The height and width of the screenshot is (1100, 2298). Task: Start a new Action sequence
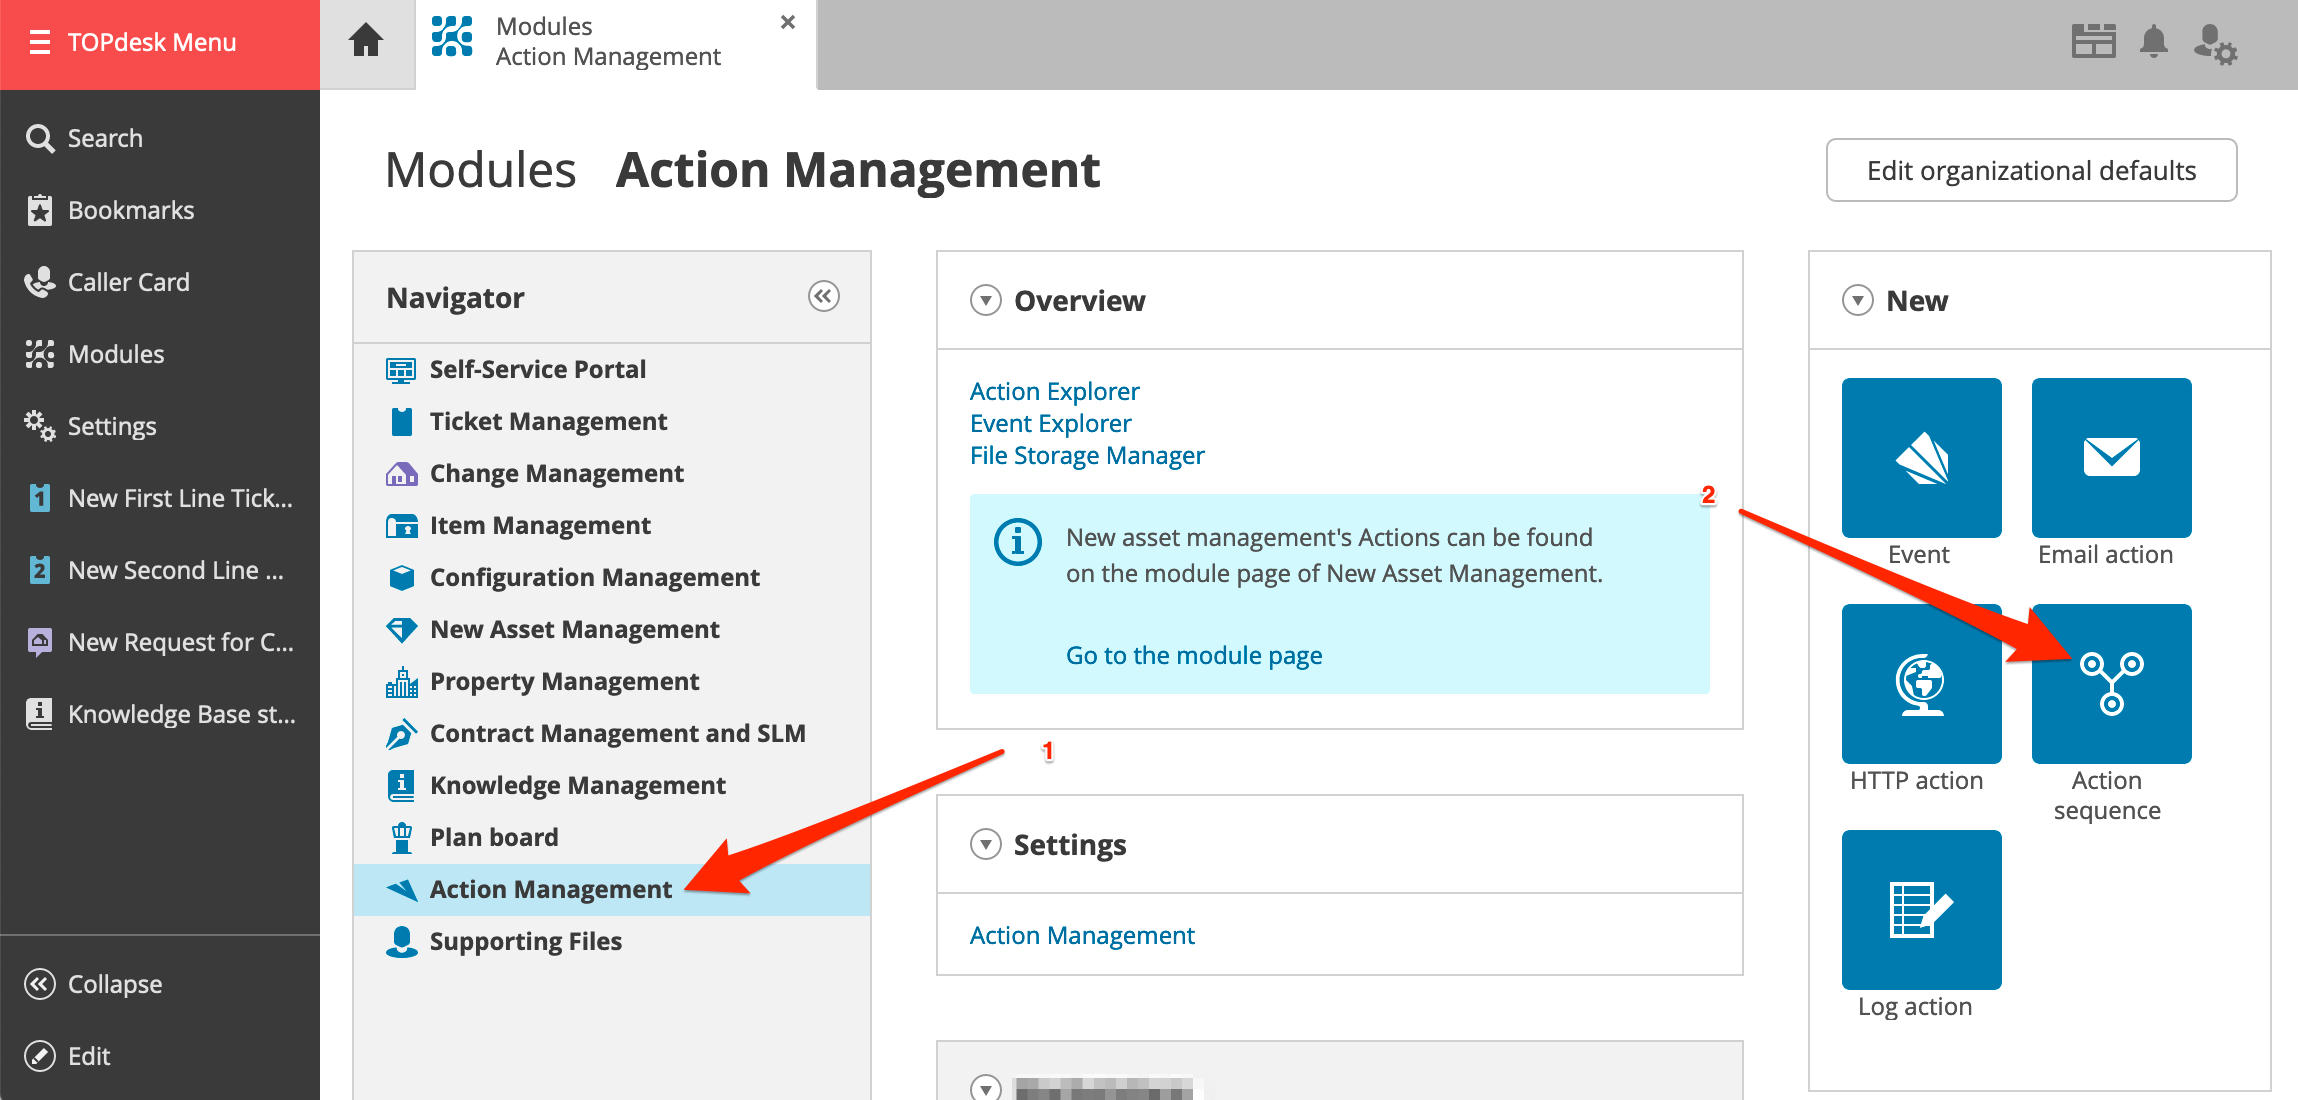[2111, 683]
